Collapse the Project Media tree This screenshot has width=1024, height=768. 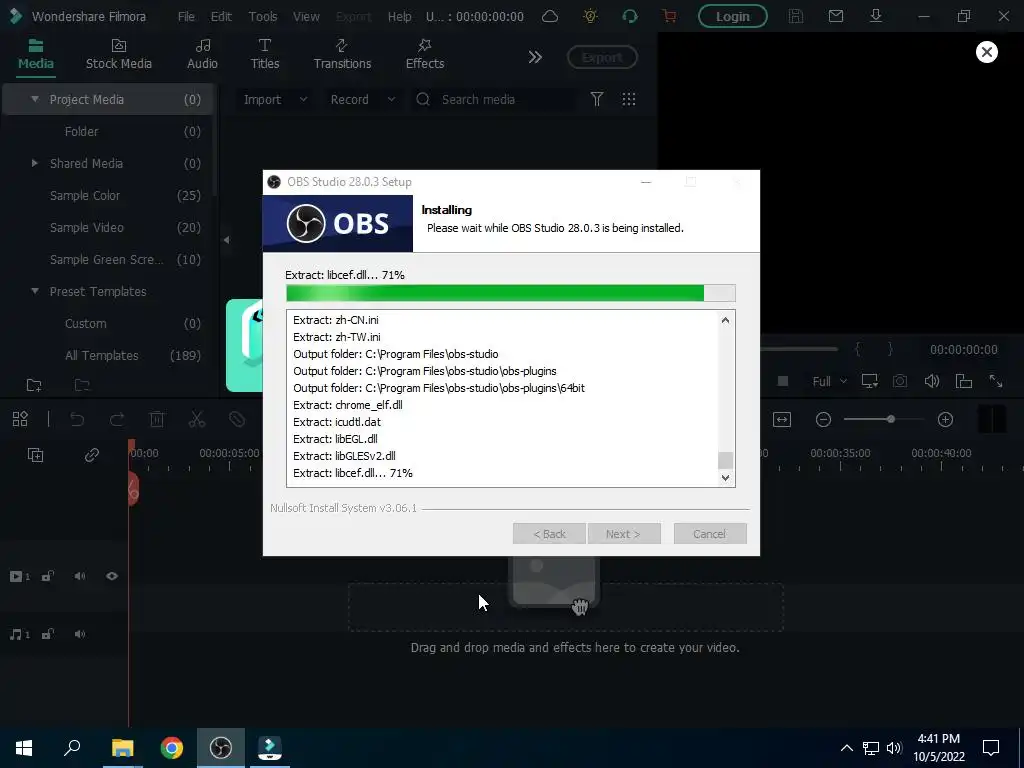(35, 99)
